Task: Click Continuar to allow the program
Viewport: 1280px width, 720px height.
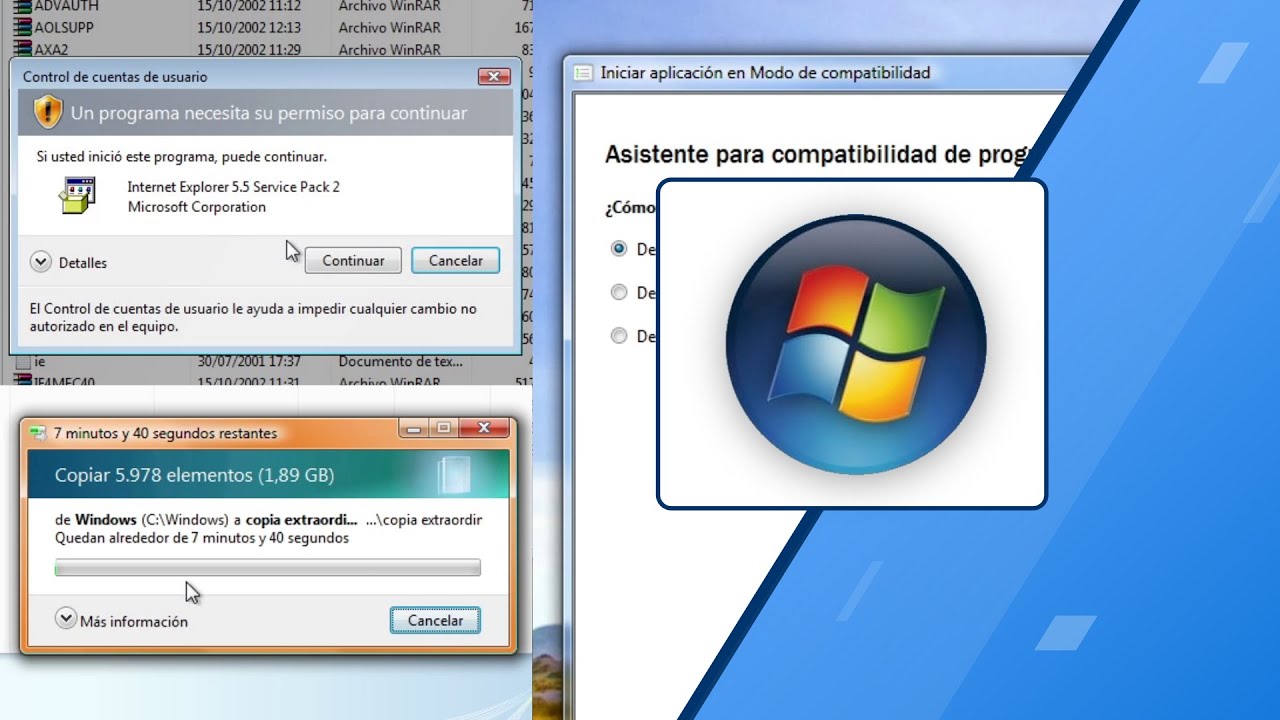Action: click(x=353, y=260)
